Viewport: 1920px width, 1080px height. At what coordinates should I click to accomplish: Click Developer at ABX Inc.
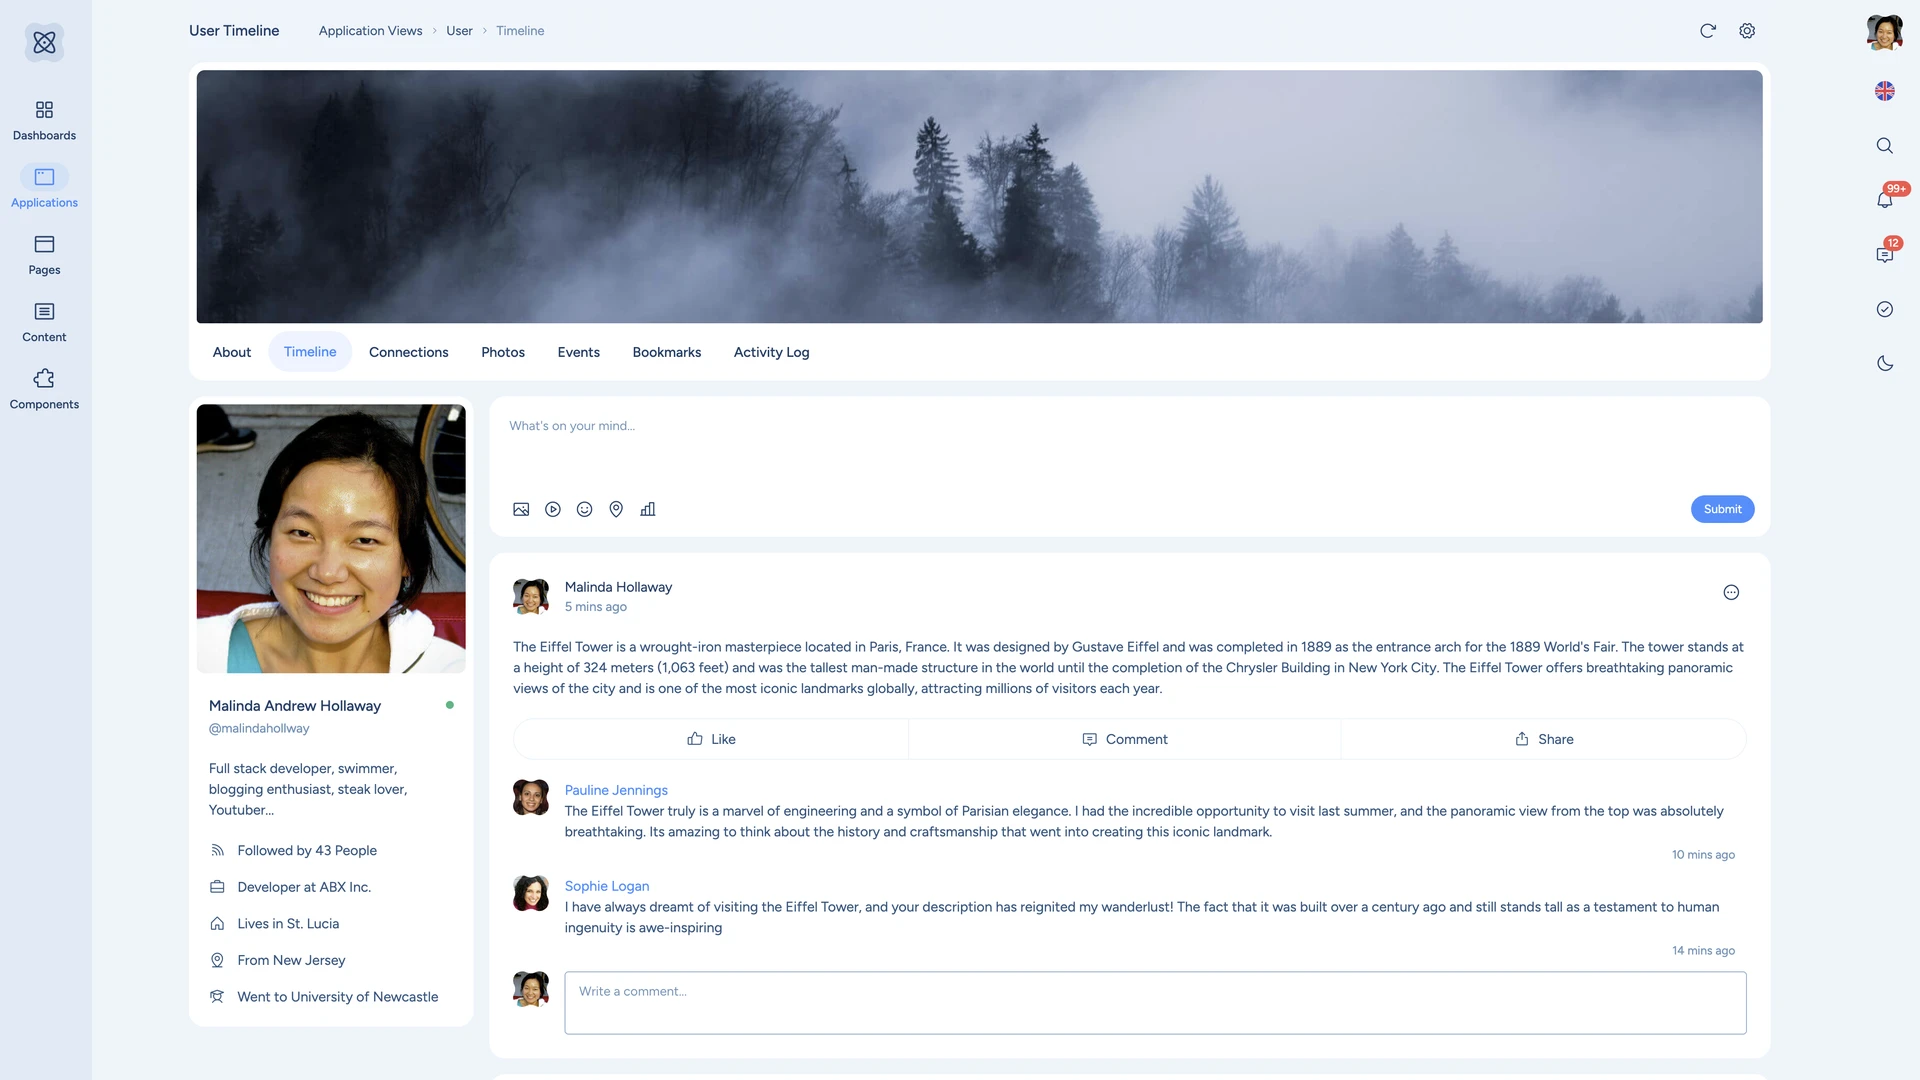304,887
